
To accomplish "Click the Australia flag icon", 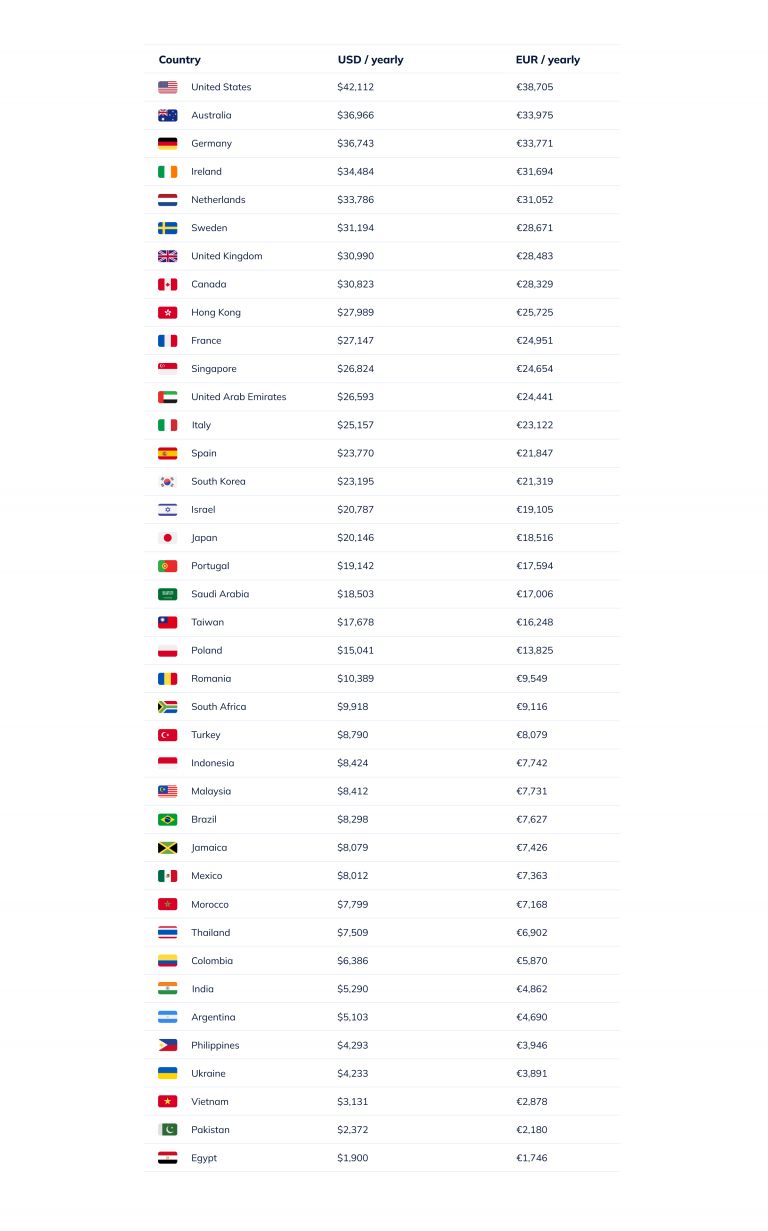I will tap(167, 115).
